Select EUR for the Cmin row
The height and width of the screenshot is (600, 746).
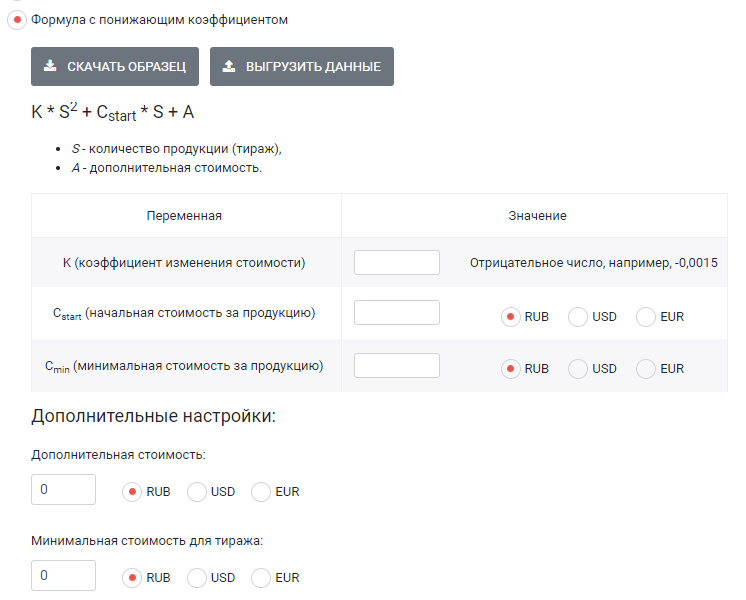coord(646,369)
